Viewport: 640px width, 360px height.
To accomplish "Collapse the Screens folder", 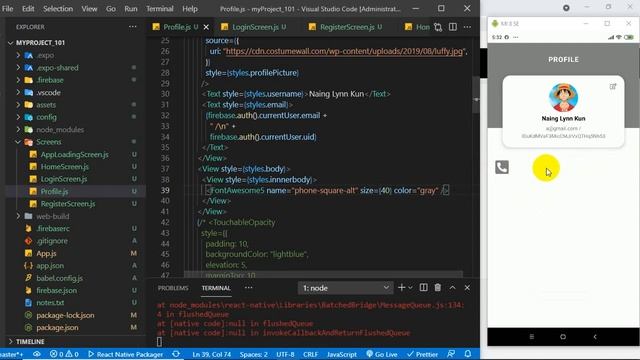I will click(18, 142).
